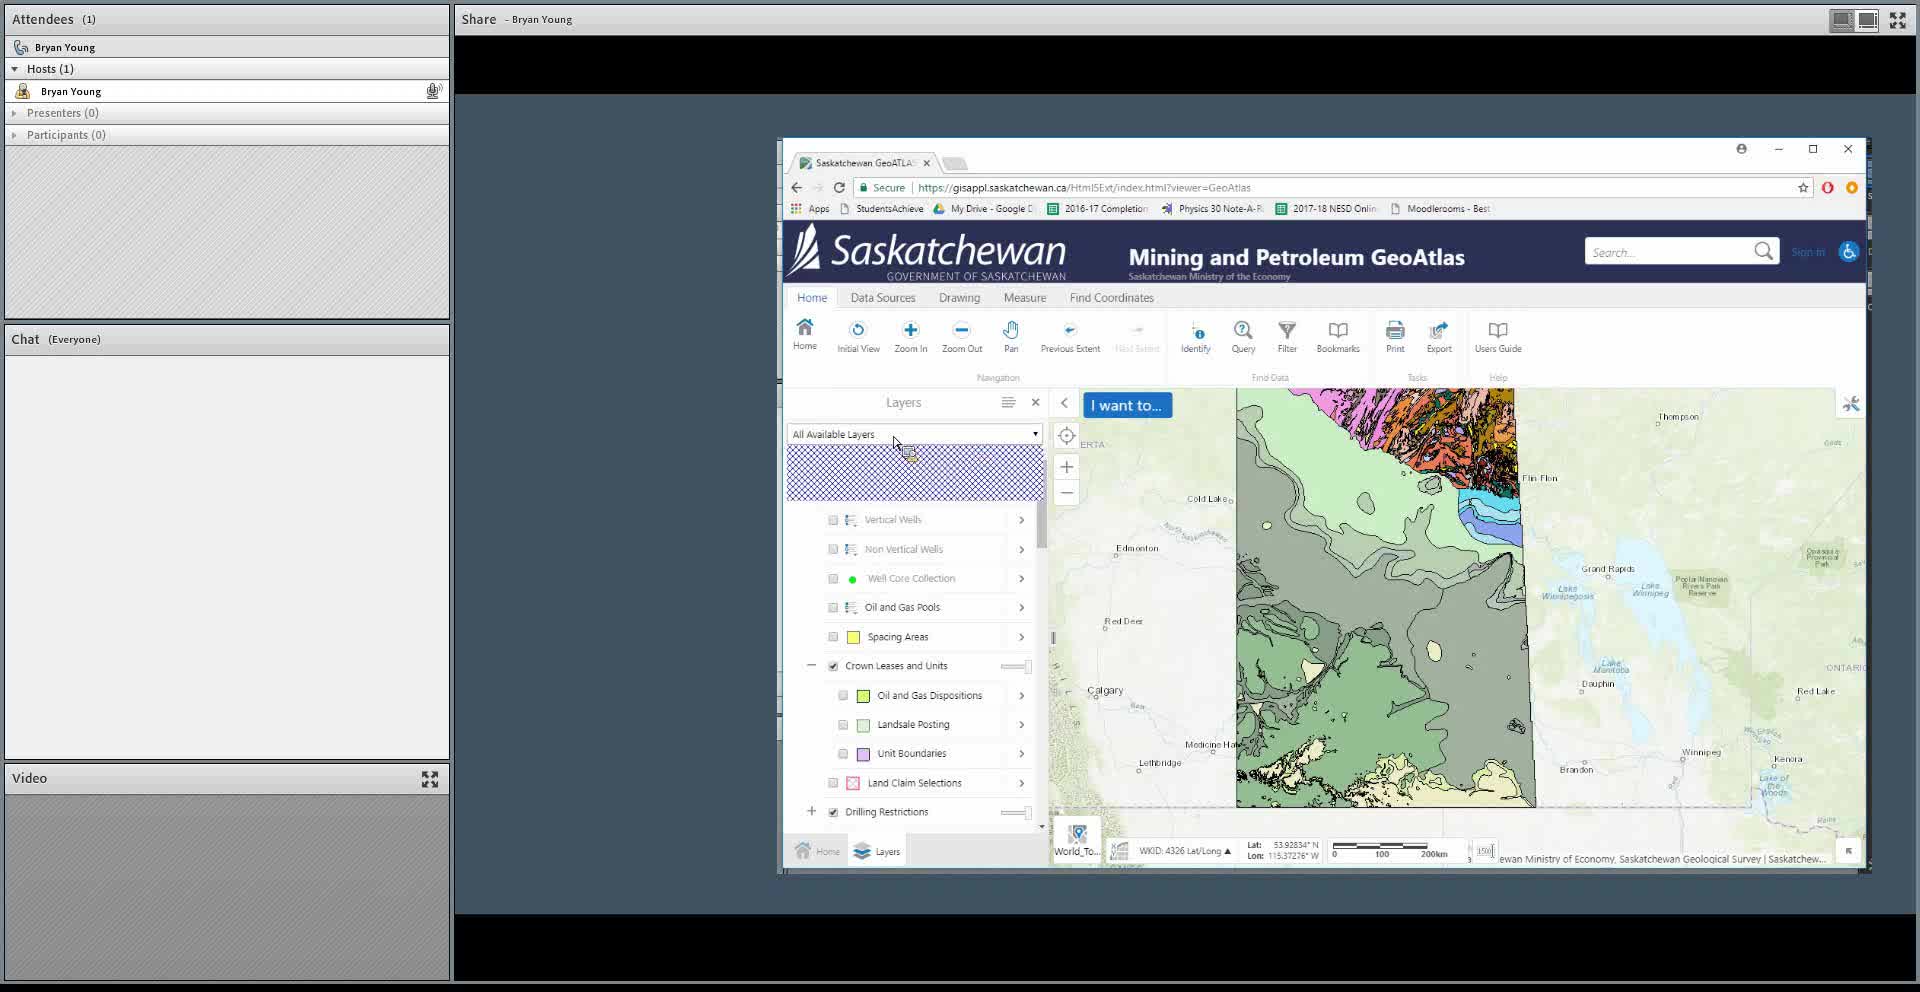Close the Layers panel
The width and height of the screenshot is (1920, 992).
pos(1035,402)
